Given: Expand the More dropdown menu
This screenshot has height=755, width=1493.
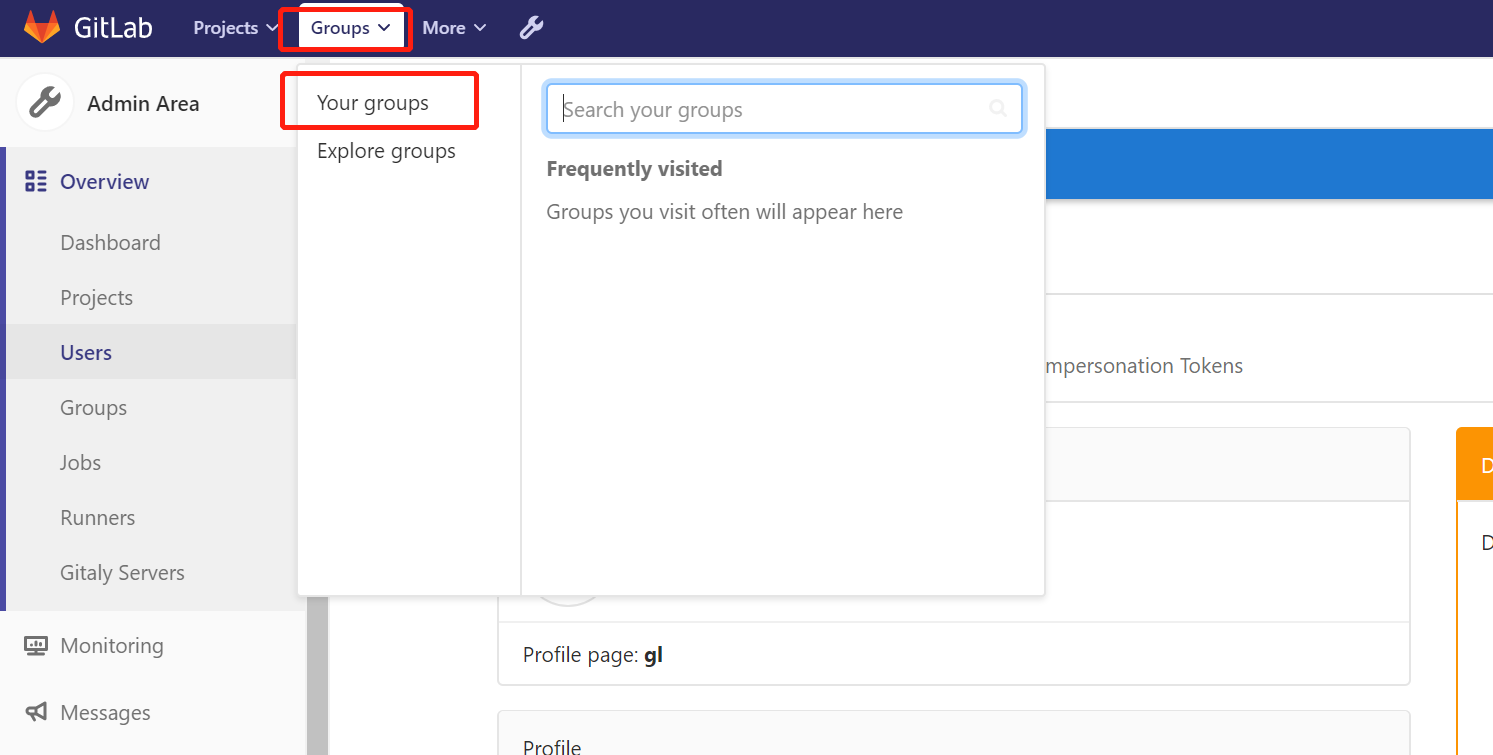Looking at the screenshot, I should [454, 28].
